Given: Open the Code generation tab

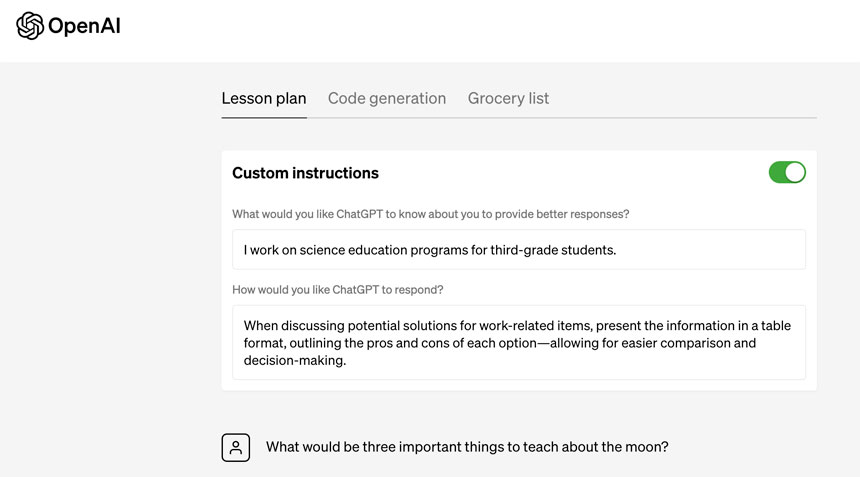Looking at the screenshot, I should pyautogui.click(x=387, y=98).
